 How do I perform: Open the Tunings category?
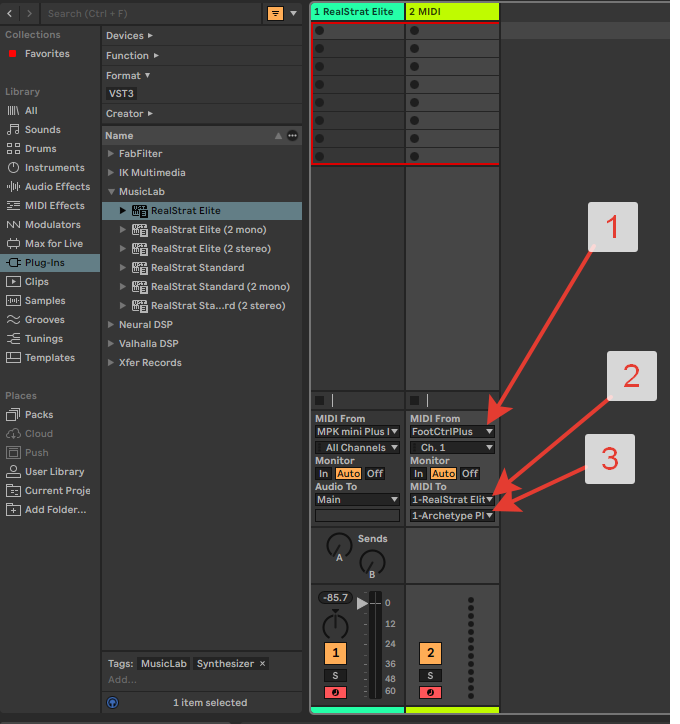[x=43, y=338]
